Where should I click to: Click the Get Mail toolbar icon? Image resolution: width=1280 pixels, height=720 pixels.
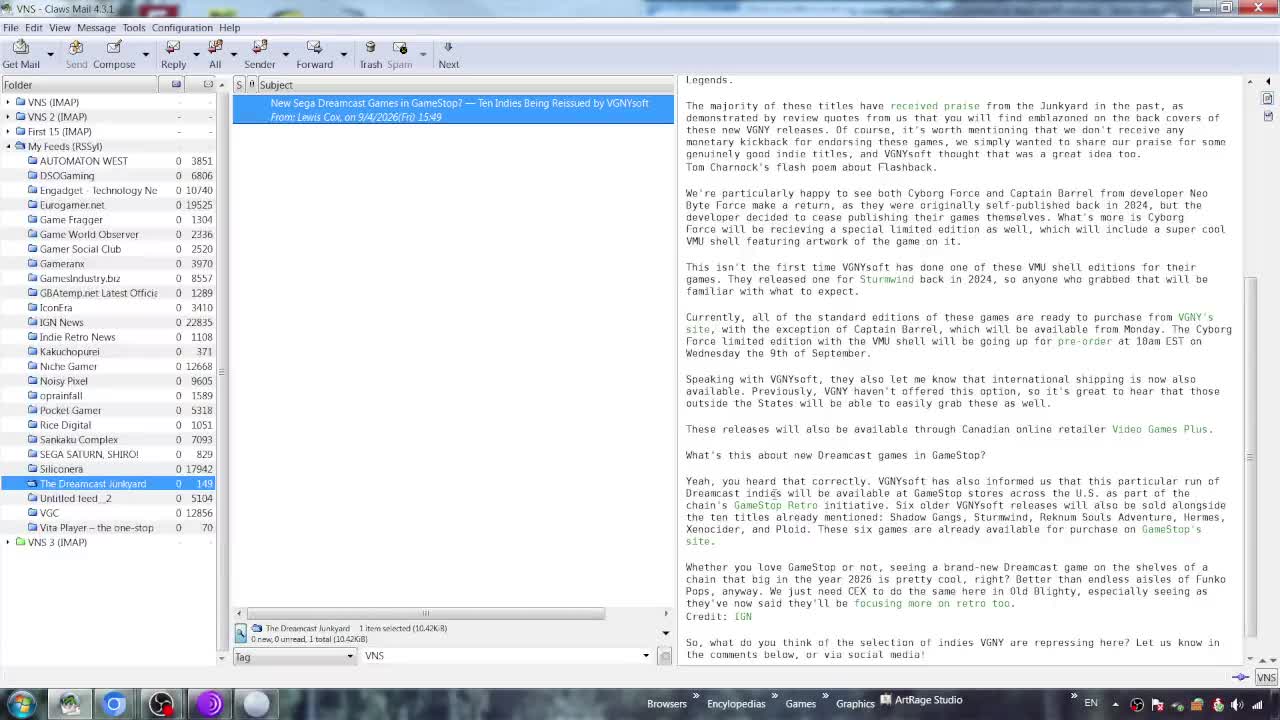[21, 48]
